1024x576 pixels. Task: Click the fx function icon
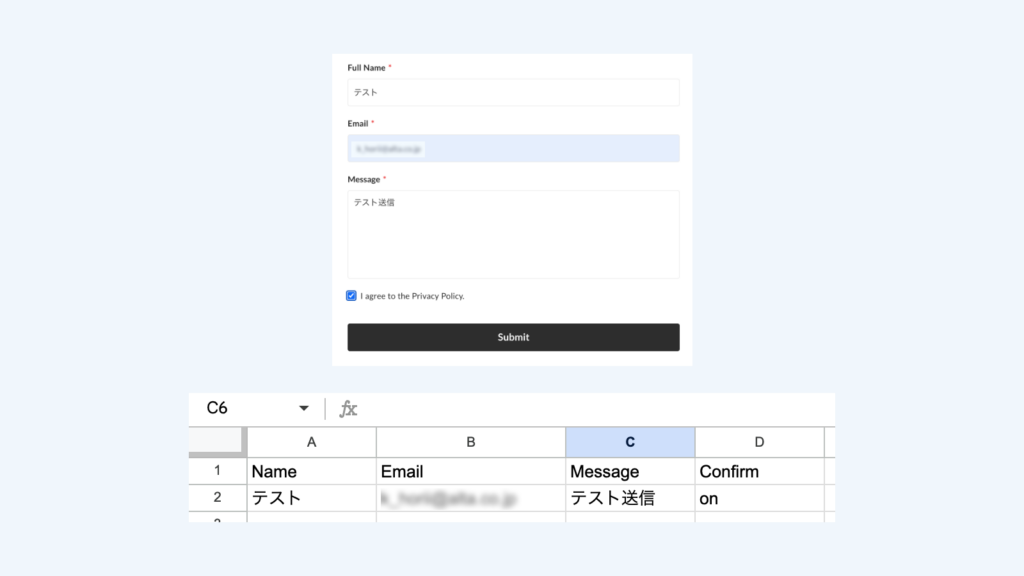coord(348,409)
